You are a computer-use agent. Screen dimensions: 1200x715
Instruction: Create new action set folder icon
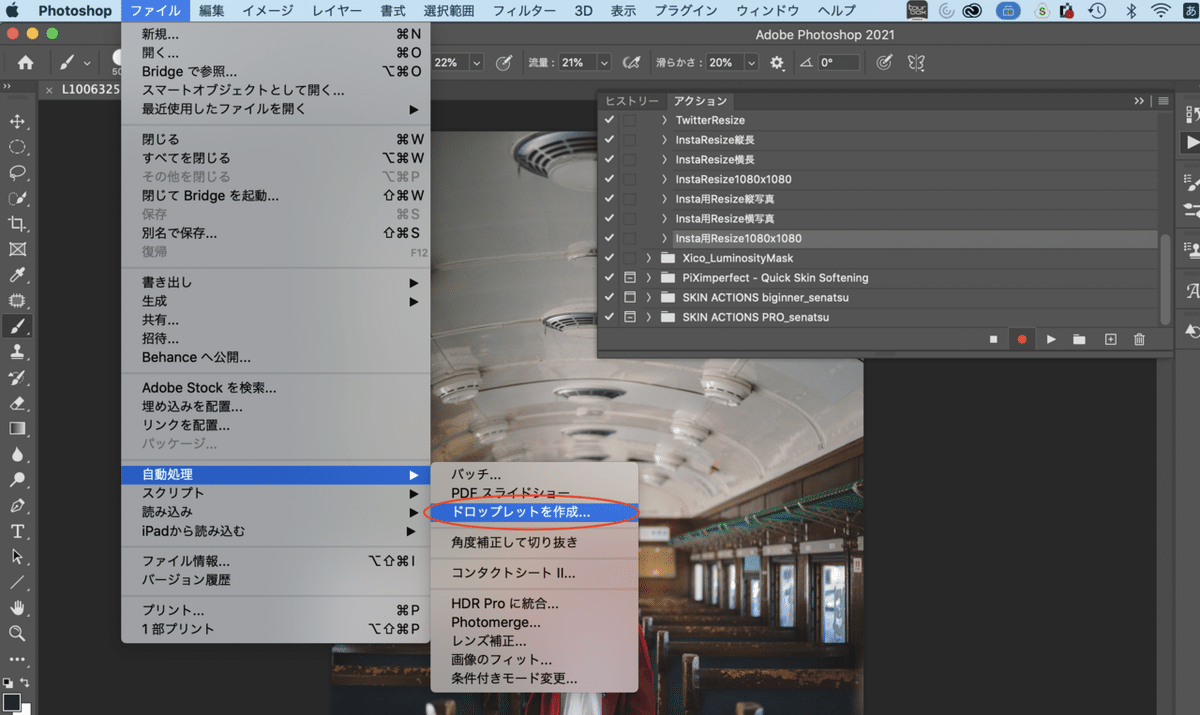click(x=1079, y=339)
